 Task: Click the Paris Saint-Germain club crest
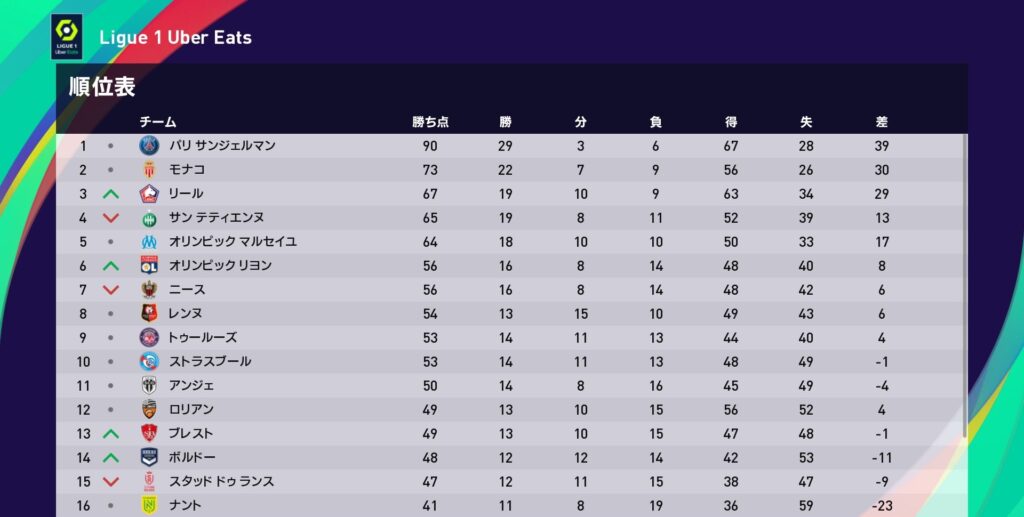pyautogui.click(x=149, y=146)
